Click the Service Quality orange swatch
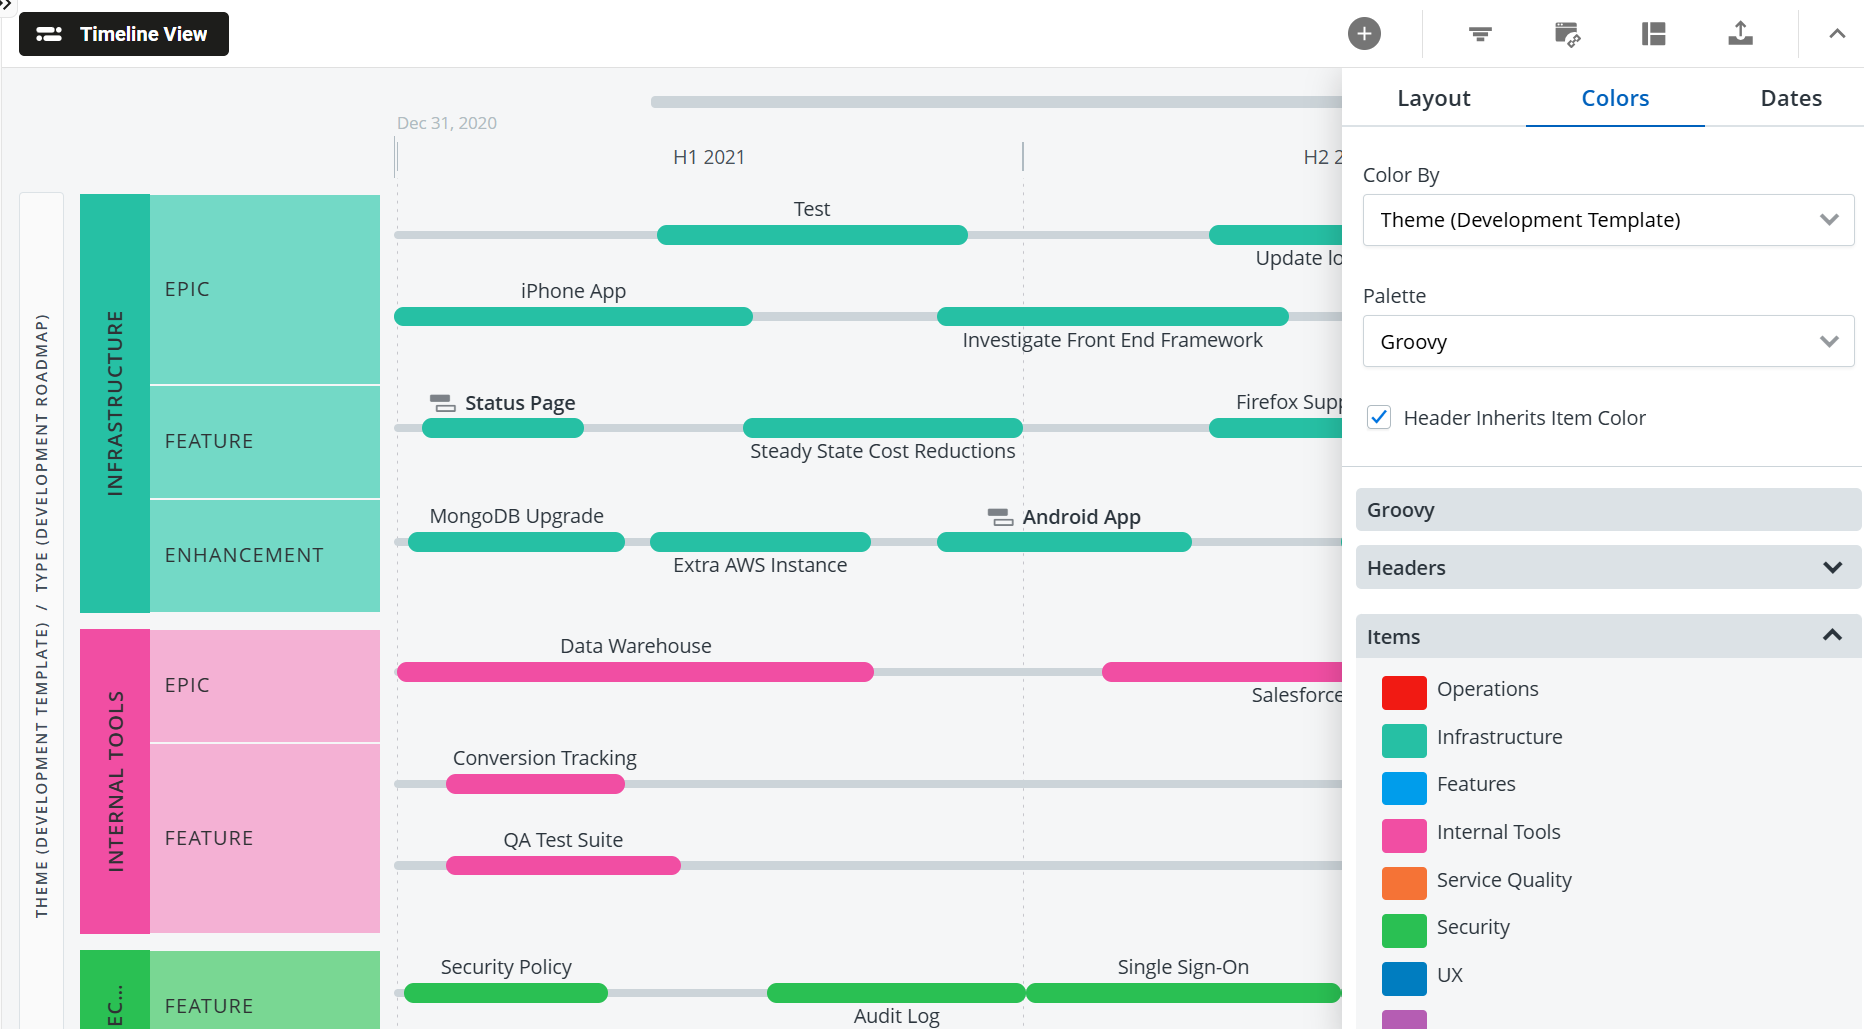 pyautogui.click(x=1404, y=882)
